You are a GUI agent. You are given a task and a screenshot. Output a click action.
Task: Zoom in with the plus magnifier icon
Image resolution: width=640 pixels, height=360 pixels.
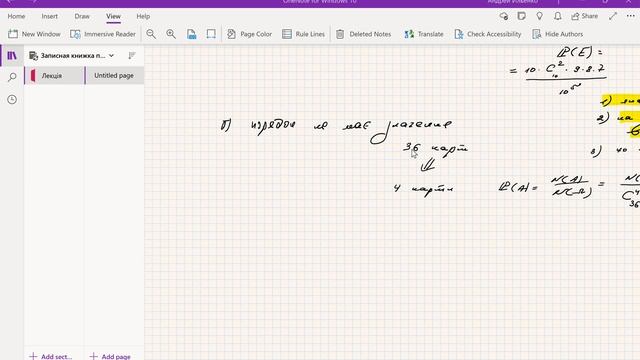click(171, 34)
